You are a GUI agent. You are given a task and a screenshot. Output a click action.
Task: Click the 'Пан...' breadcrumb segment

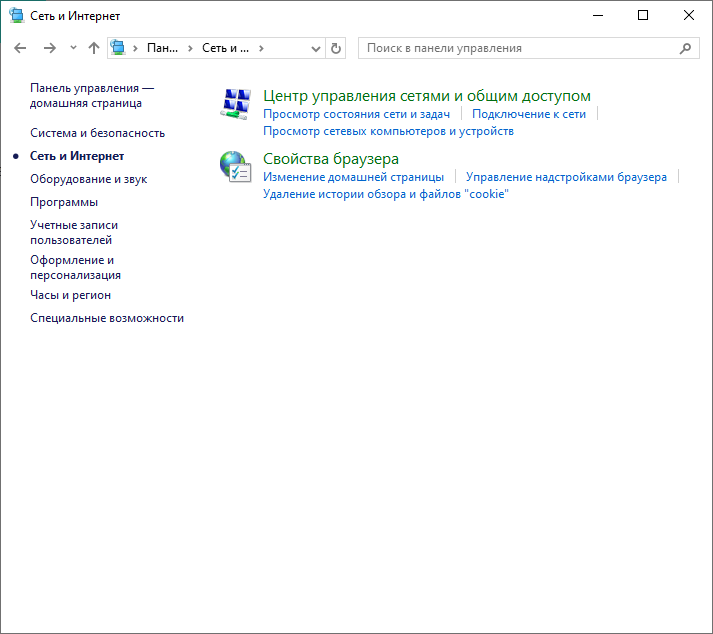coord(162,48)
